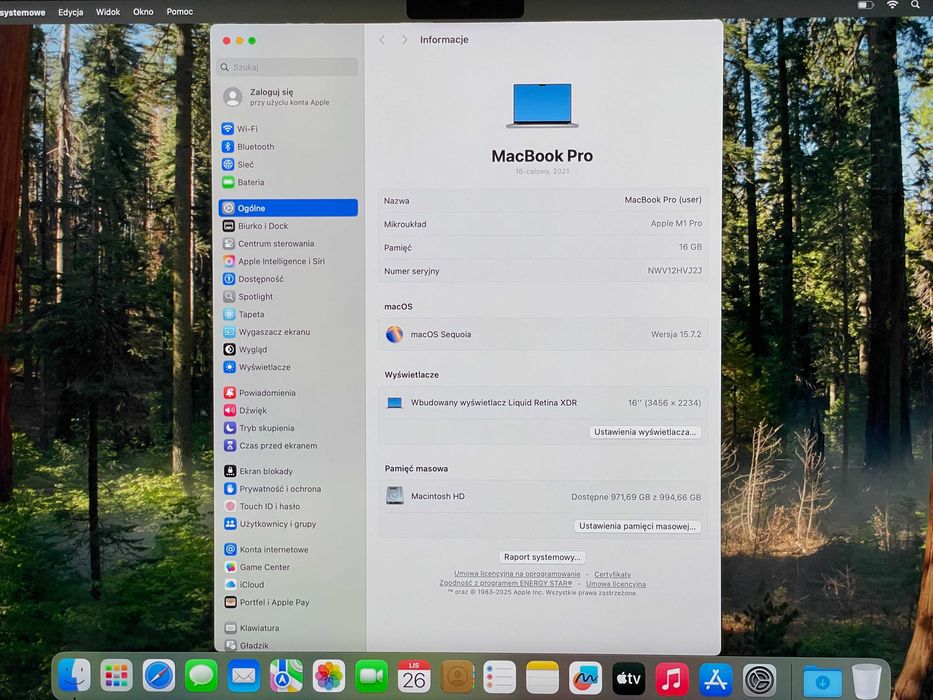This screenshot has width=933, height=700.
Task: Open Apple TV from the Dock
Action: 628,678
